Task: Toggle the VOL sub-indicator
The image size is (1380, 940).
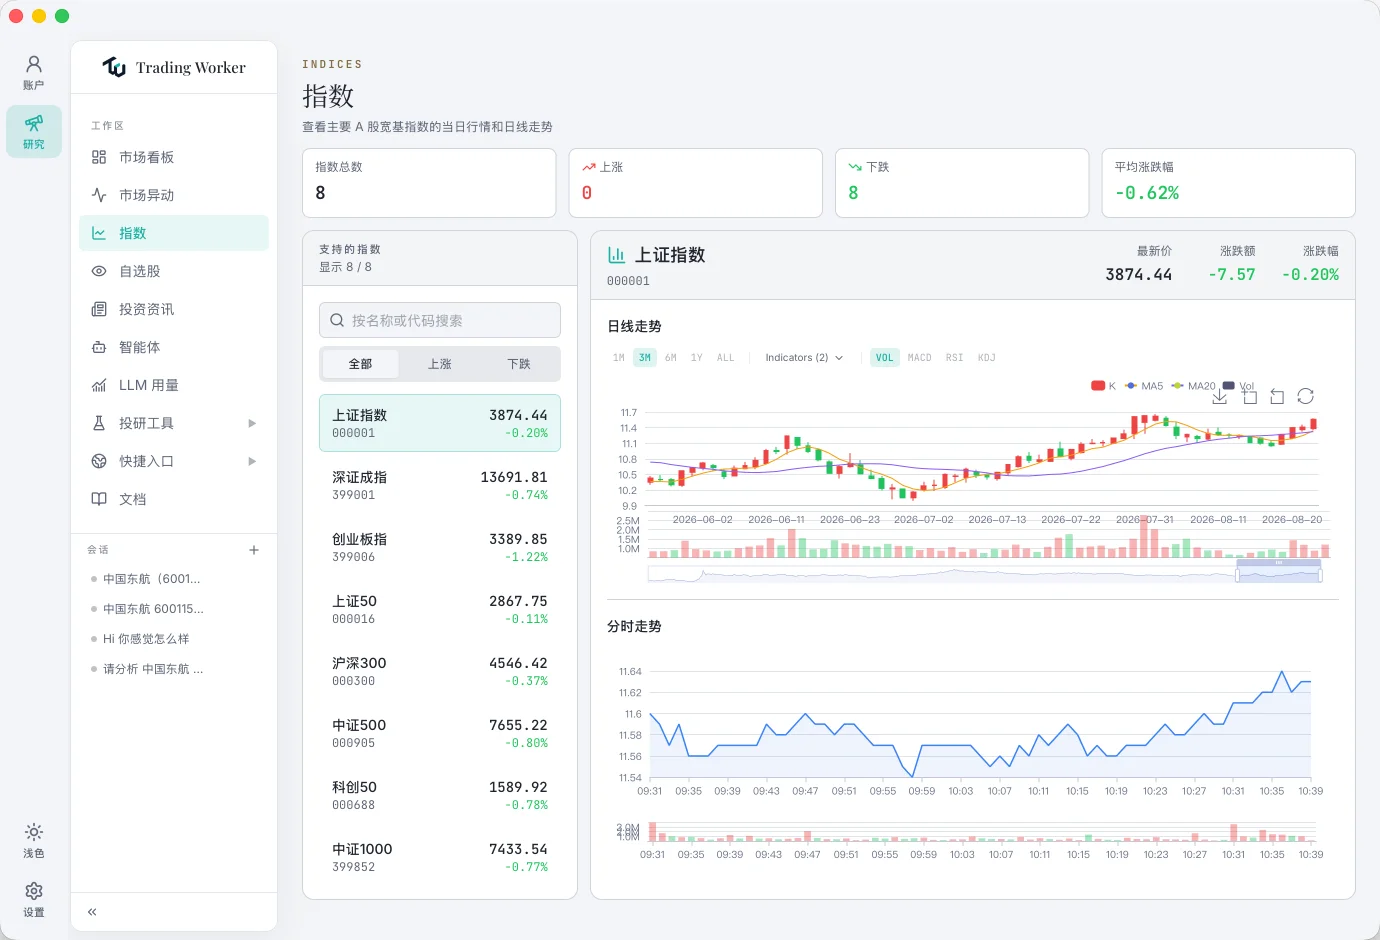Action: [x=885, y=358]
